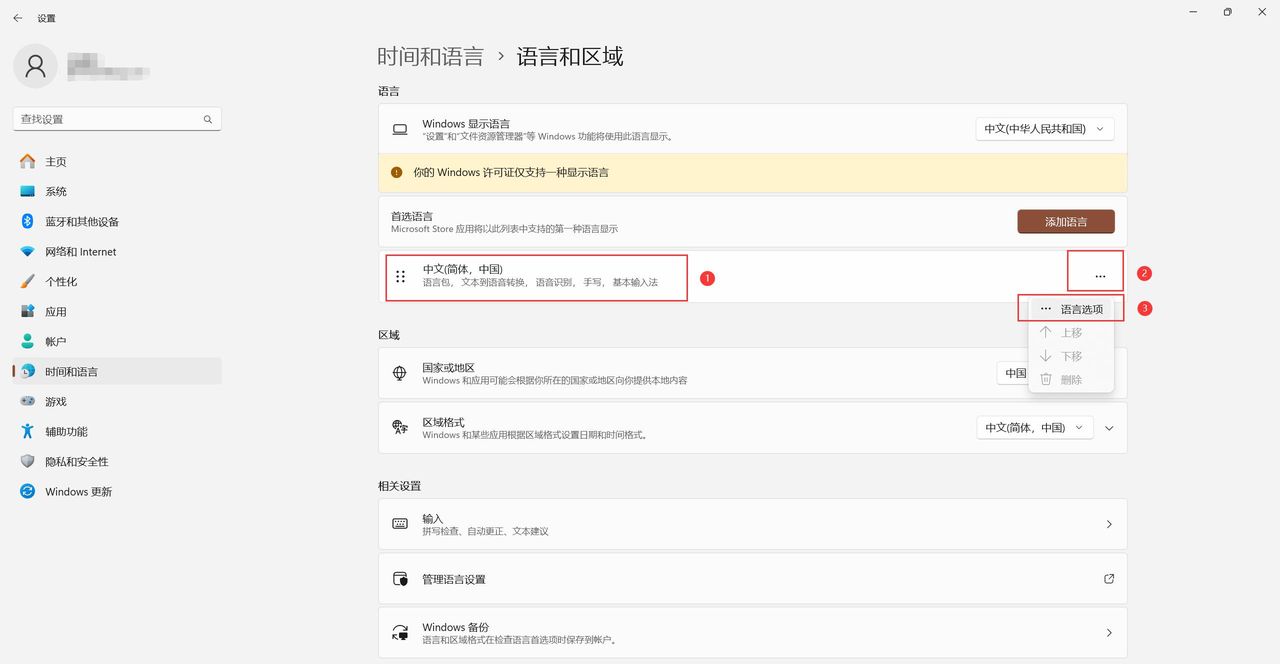Open the 帐户 settings page

pyautogui.click(x=55, y=341)
